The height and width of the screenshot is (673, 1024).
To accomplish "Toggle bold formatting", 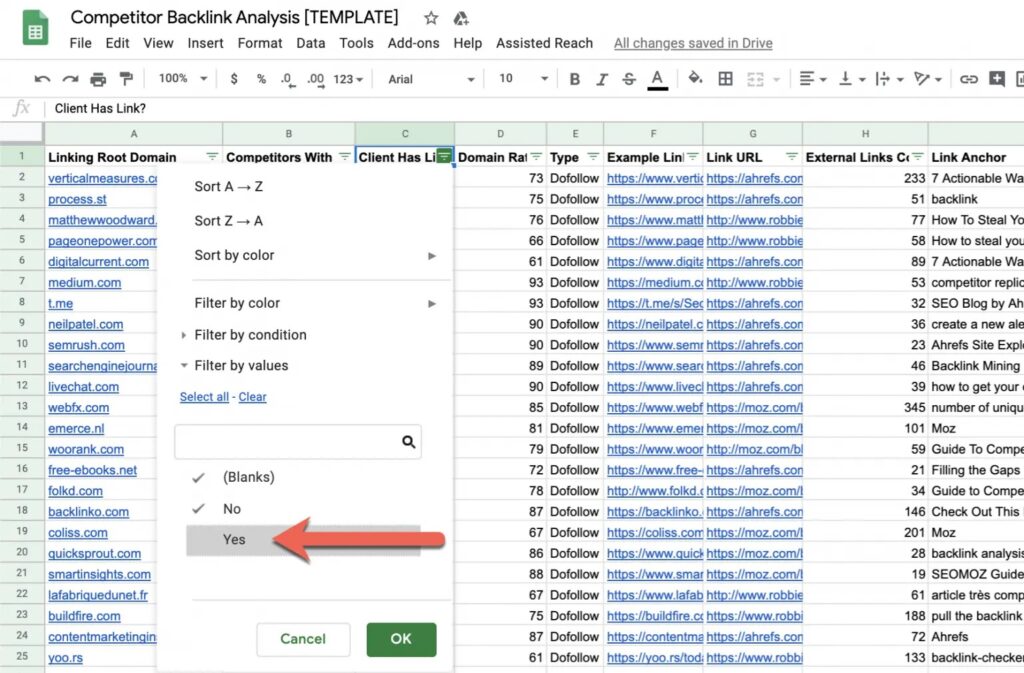I will [x=575, y=79].
